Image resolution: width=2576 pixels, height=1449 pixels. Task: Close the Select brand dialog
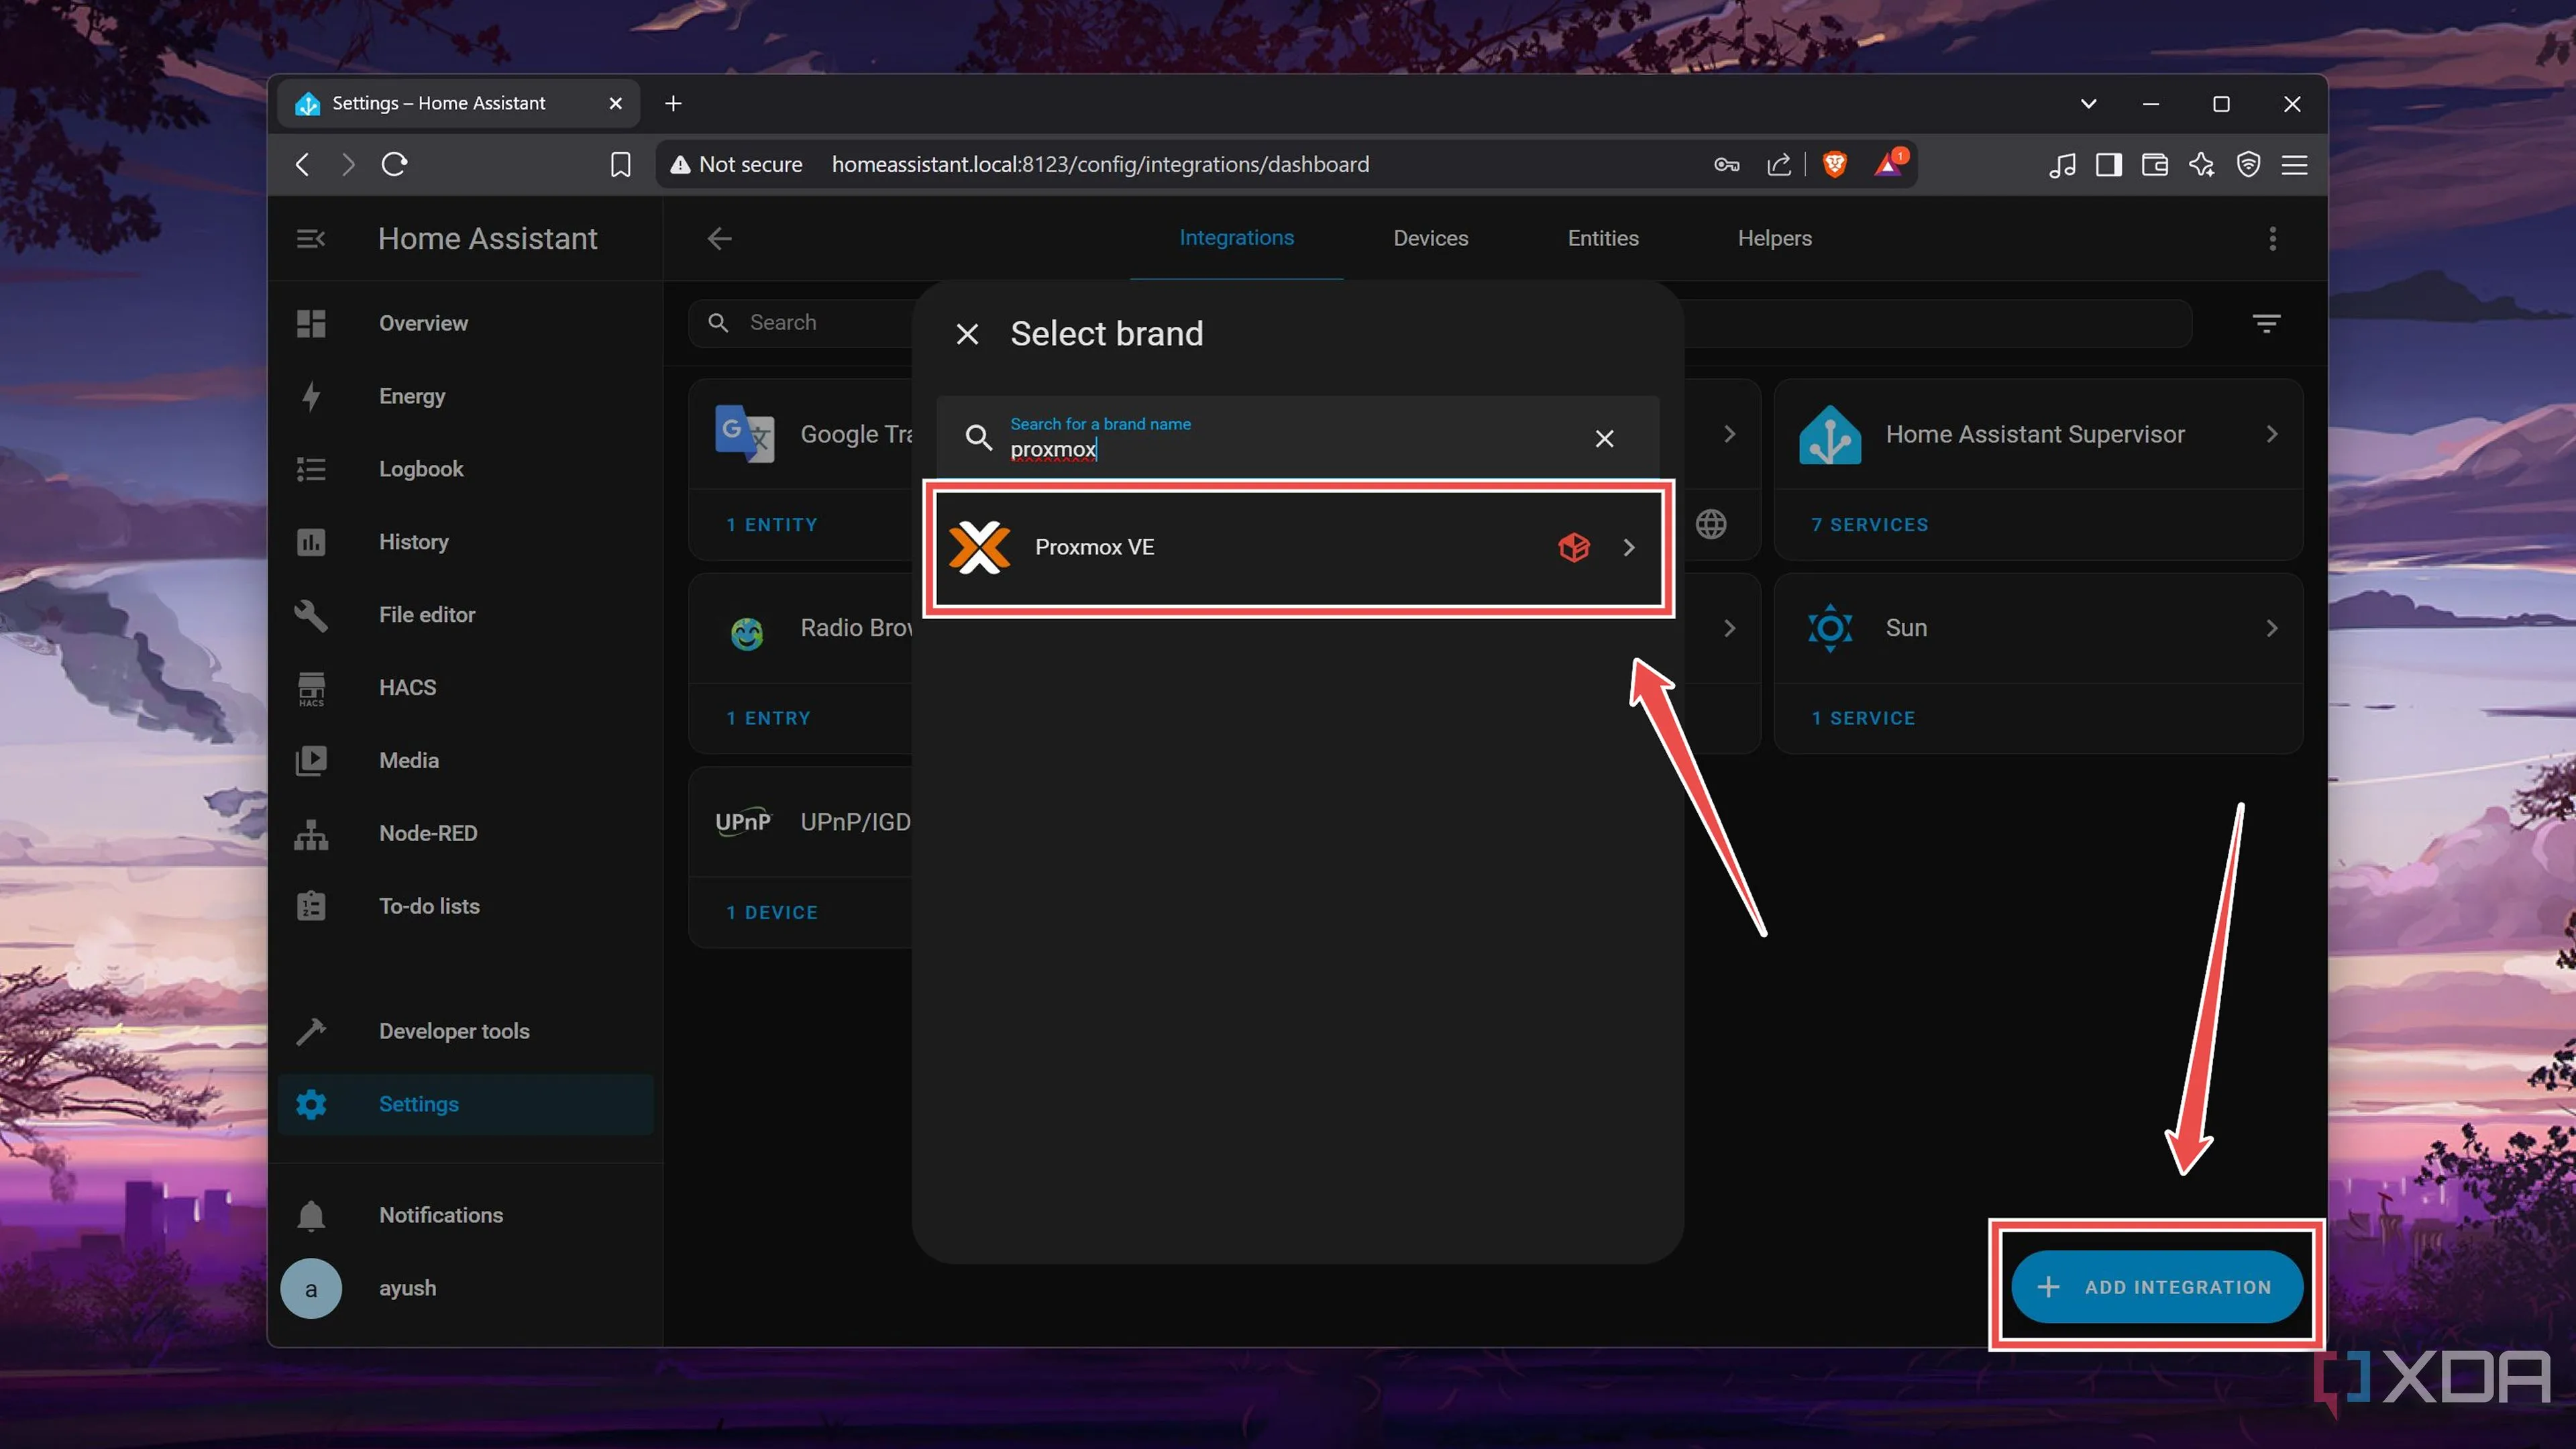tap(967, 334)
